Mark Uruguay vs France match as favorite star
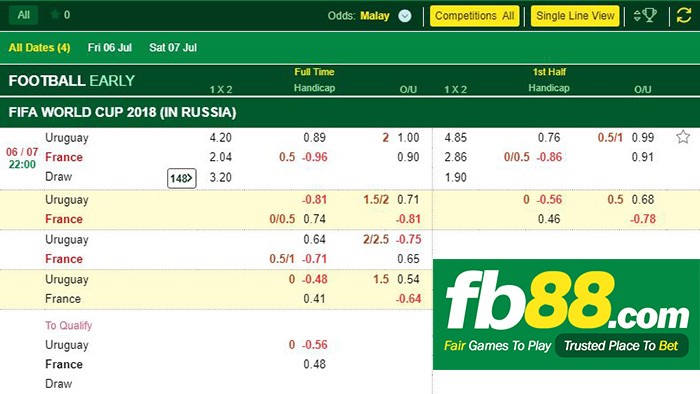Image resolution: width=700 pixels, height=394 pixels. pyautogui.click(x=683, y=137)
